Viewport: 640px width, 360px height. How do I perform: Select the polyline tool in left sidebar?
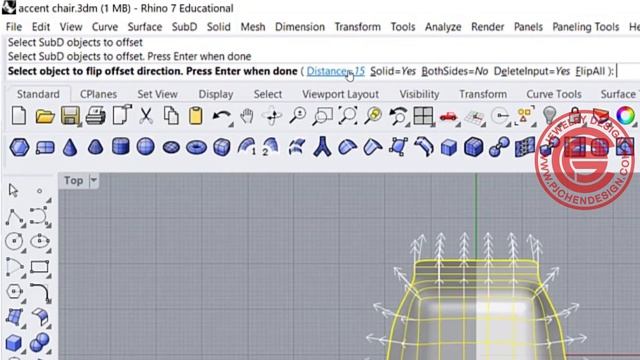tap(14, 217)
